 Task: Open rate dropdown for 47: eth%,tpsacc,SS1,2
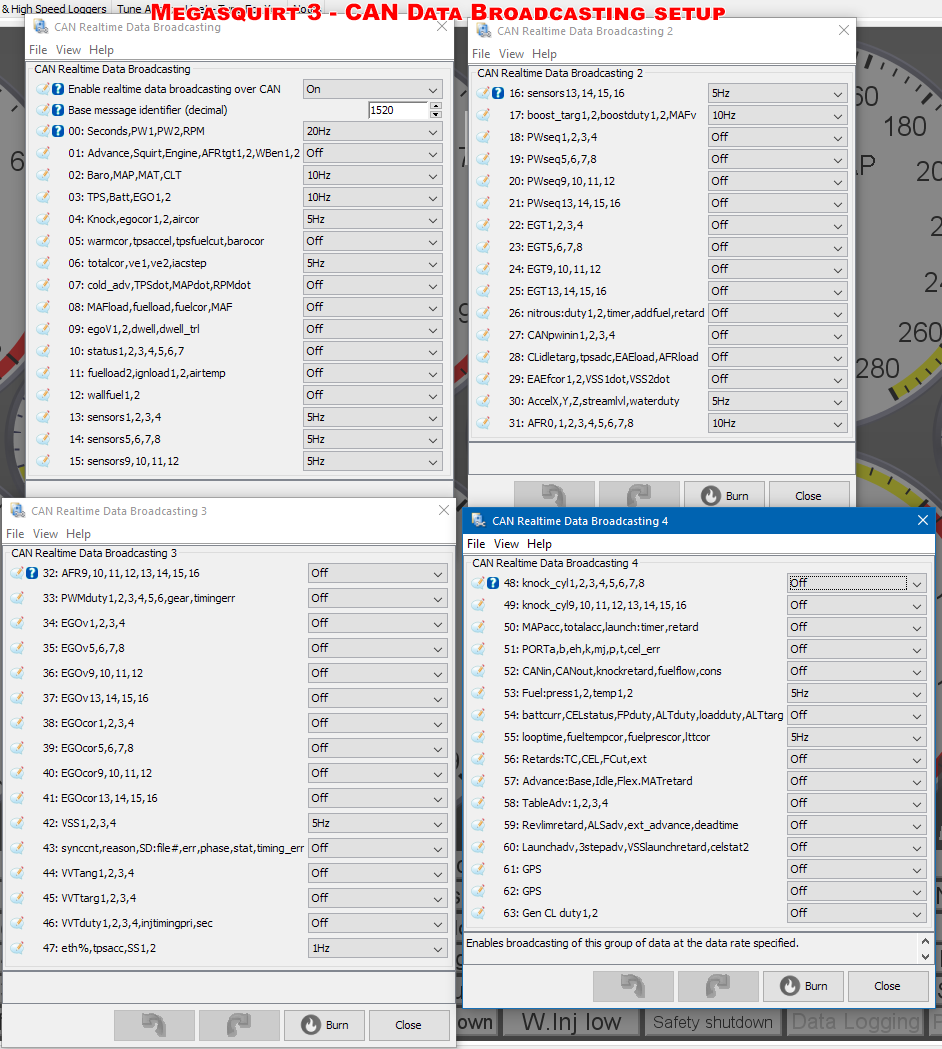377,948
